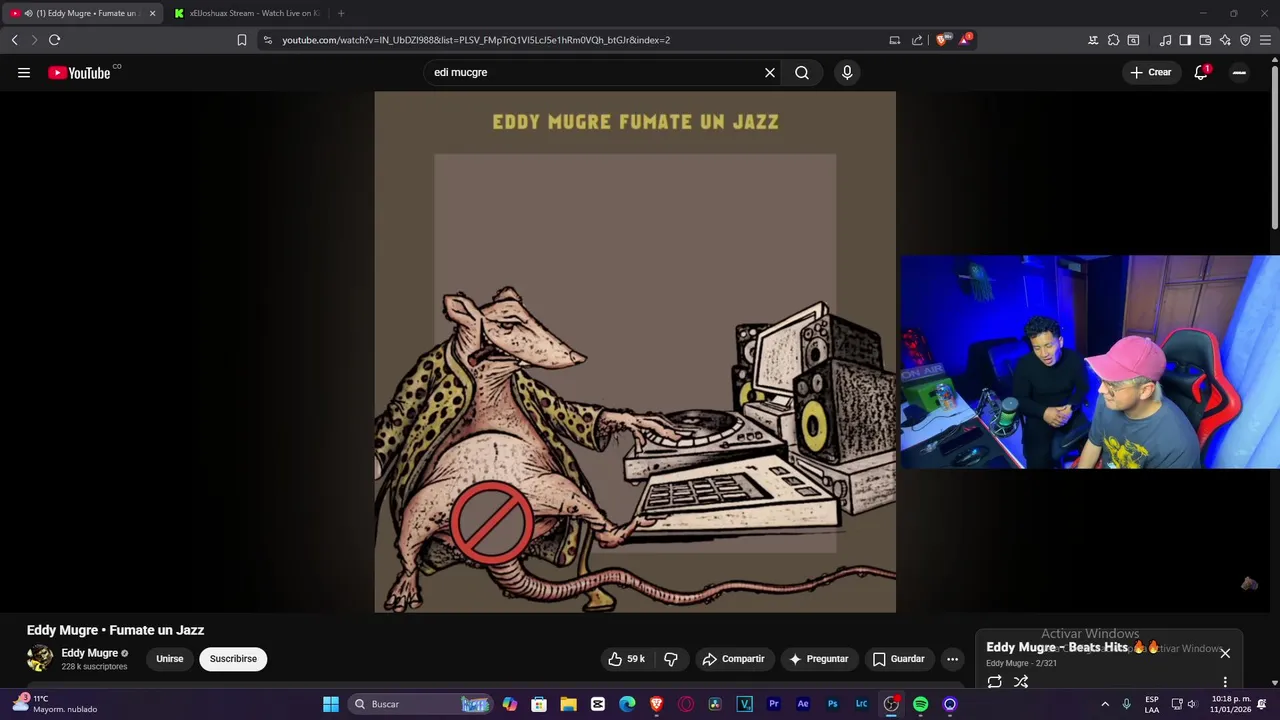Join the channel with Unirse
1280x720 pixels.
pyautogui.click(x=170, y=659)
